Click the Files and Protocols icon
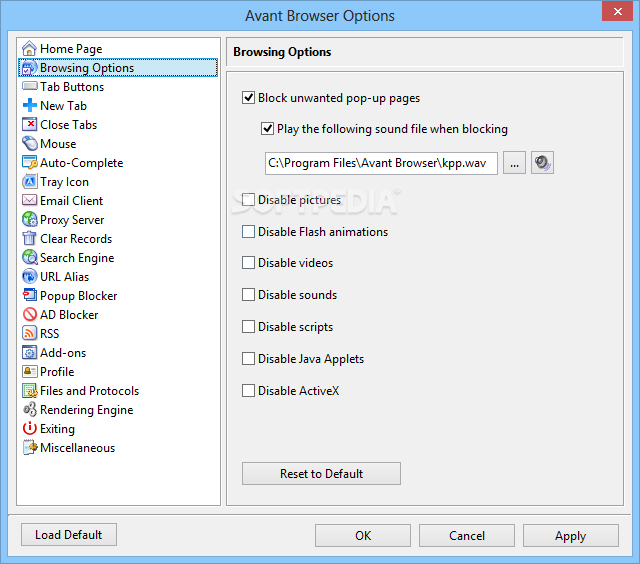This screenshot has width=640, height=564. [x=29, y=391]
